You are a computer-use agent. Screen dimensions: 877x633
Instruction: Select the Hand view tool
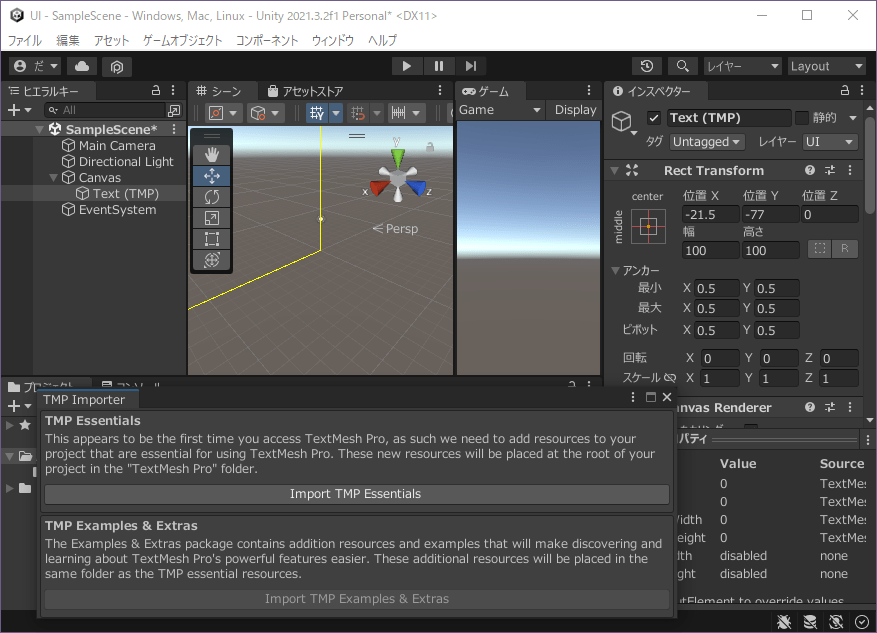[x=211, y=154]
